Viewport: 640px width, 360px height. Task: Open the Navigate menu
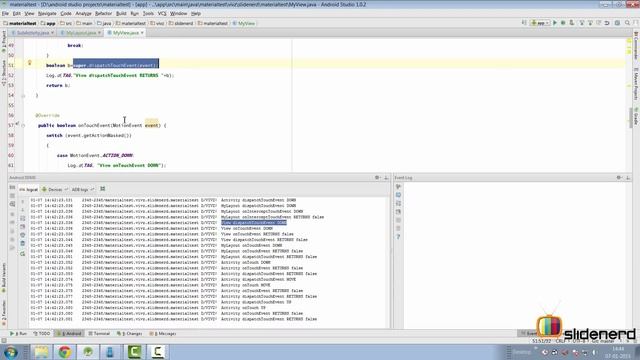pos(47,13)
